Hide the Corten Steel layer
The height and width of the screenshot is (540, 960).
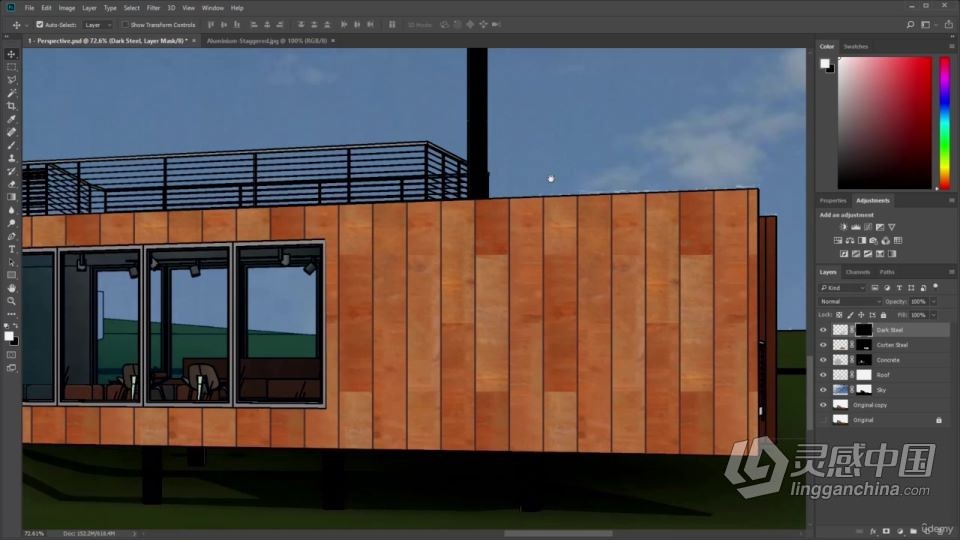(x=823, y=345)
